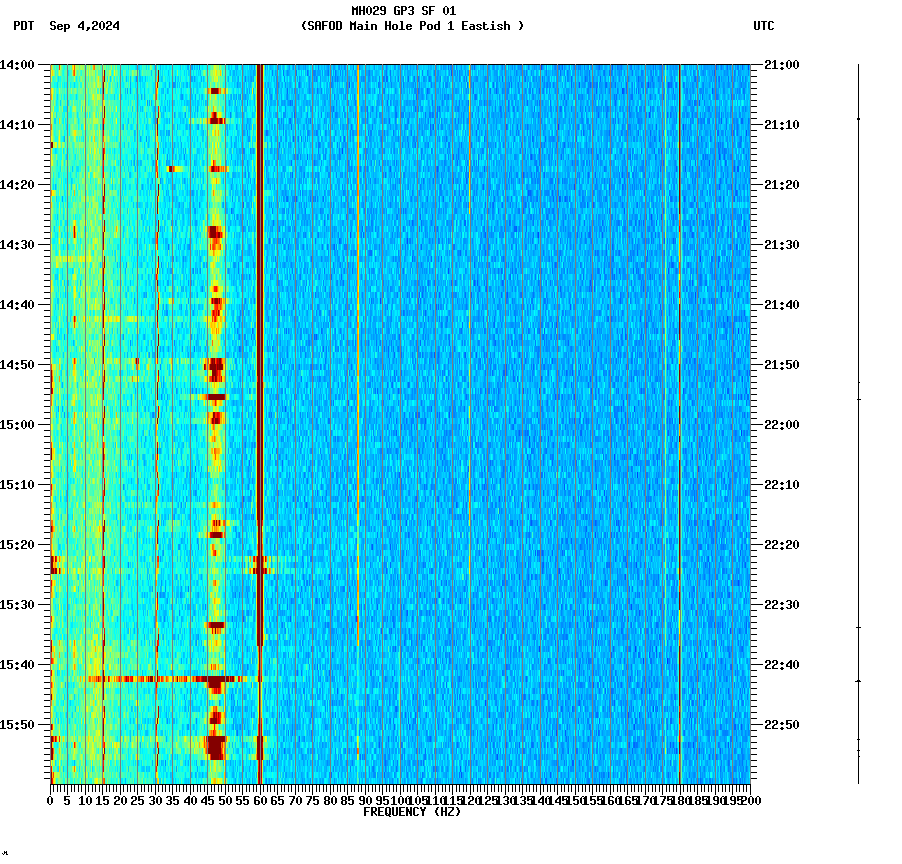This screenshot has height=864, width=902.
Task: Click the 15:50 time label
Action: tap(21, 724)
